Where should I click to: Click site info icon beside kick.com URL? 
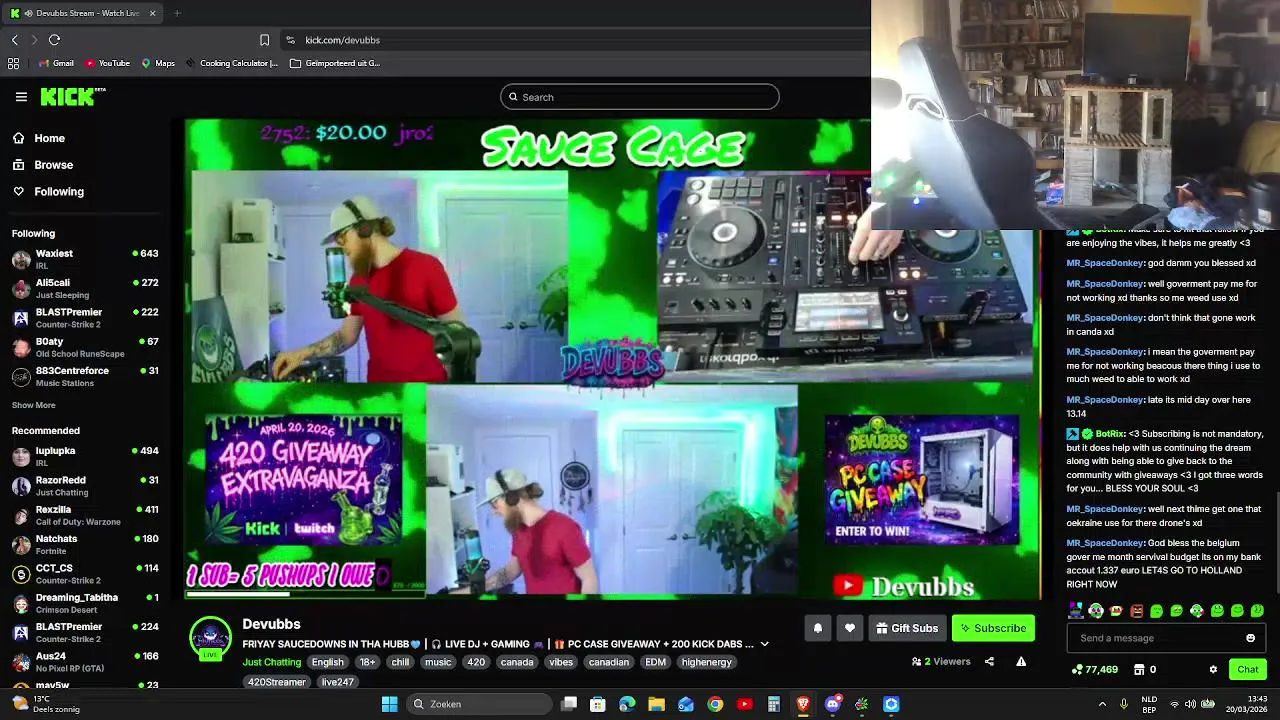pos(290,40)
